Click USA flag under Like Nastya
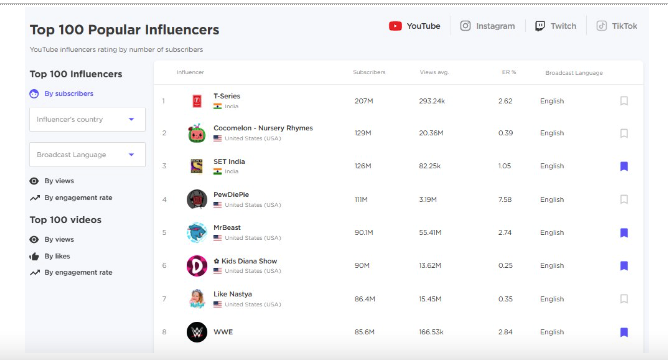The height and width of the screenshot is (360, 668). [218, 305]
